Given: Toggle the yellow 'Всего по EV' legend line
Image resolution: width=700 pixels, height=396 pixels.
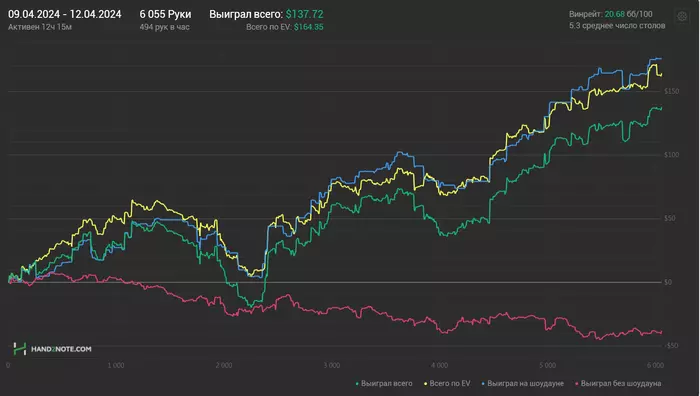Looking at the screenshot, I should [x=447, y=383].
